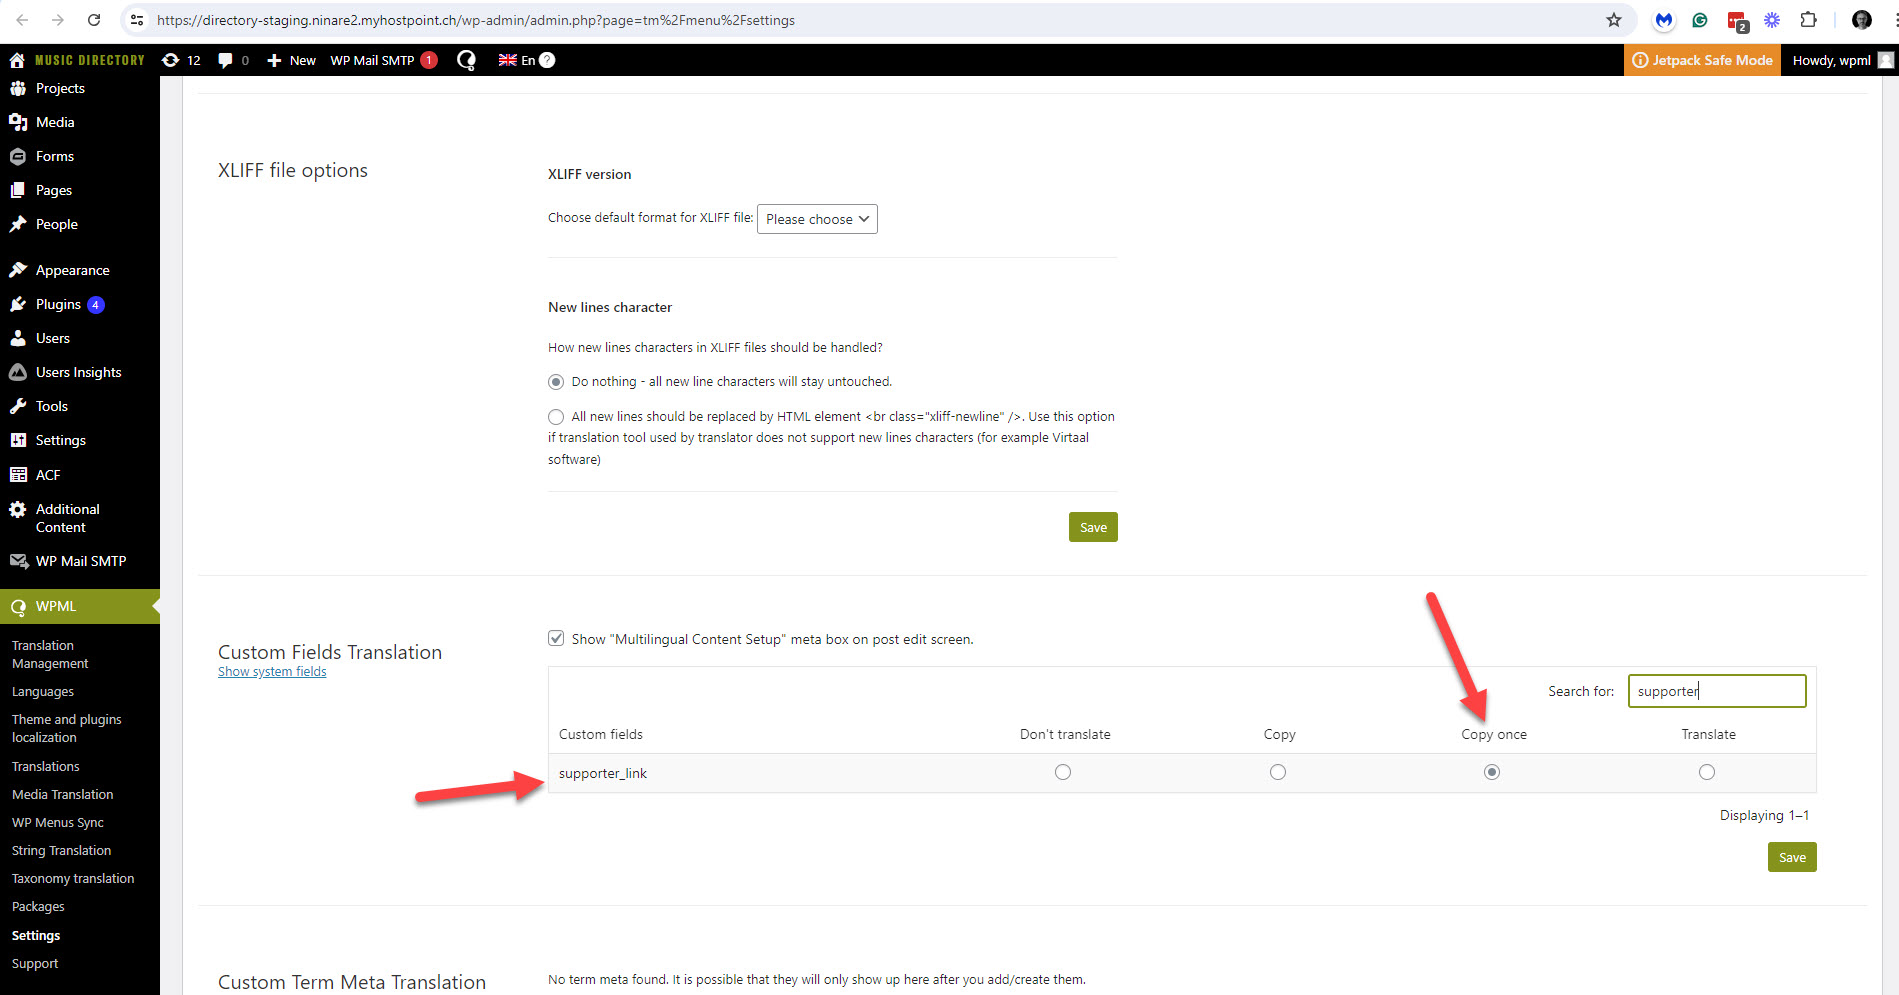Viewport: 1899px width, 995px height.
Task: Save the XLIFF file options
Action: coord(1093,527)
